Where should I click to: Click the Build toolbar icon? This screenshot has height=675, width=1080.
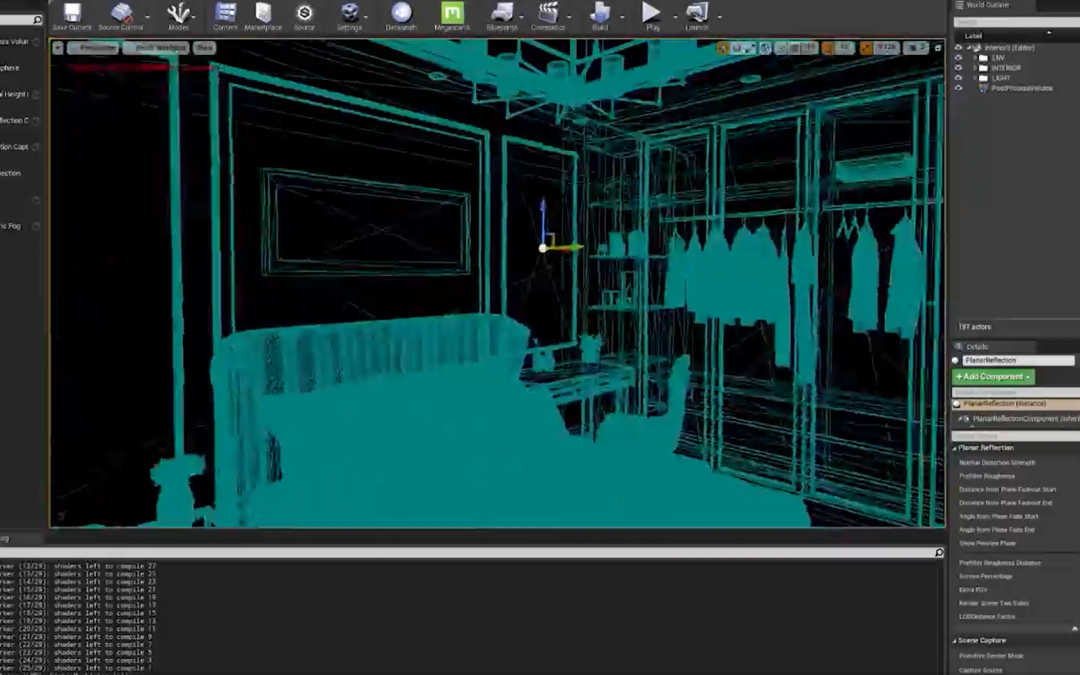click(x=600, y=13)
